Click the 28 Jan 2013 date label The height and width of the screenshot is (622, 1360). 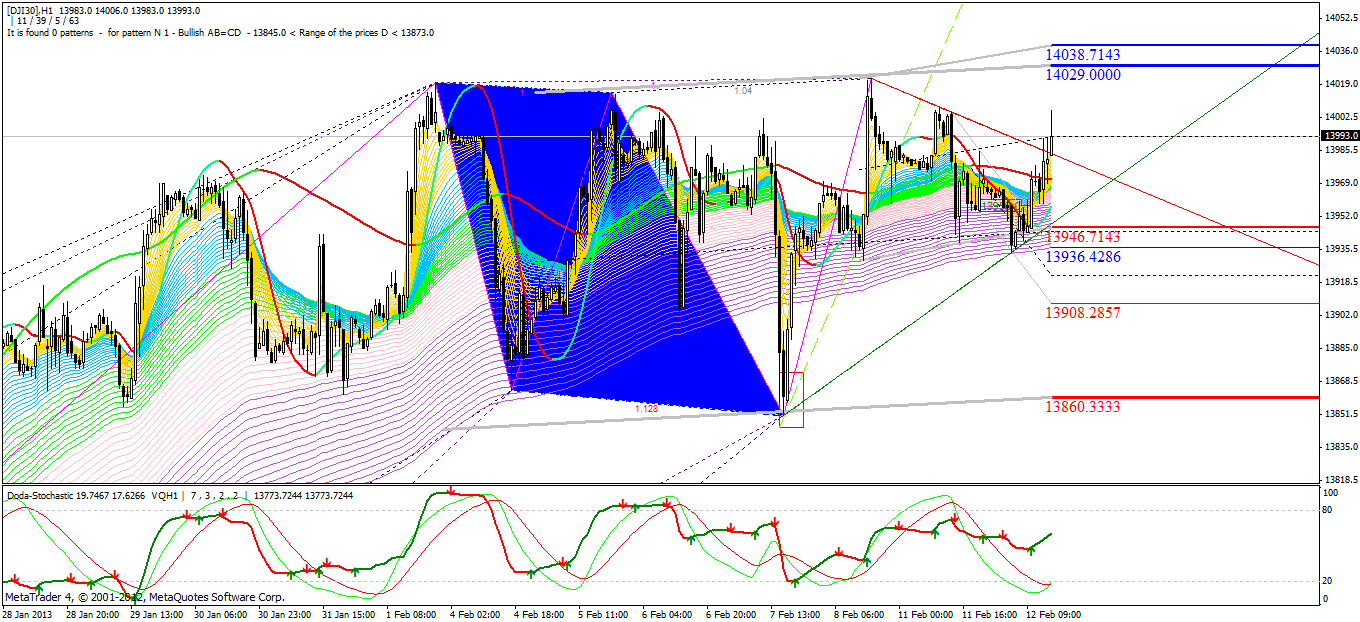tap(26, 614)
